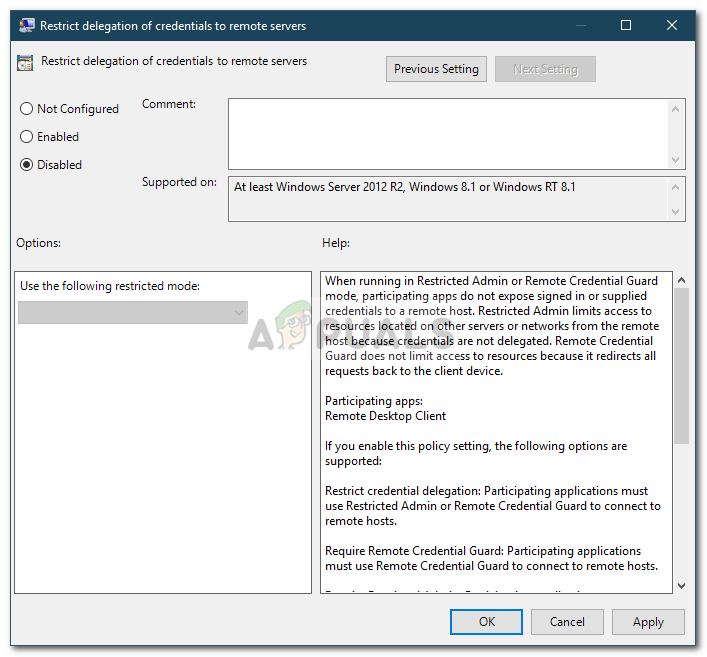
Task: Open the restricted mode dropdown
Action: [133, 312]
